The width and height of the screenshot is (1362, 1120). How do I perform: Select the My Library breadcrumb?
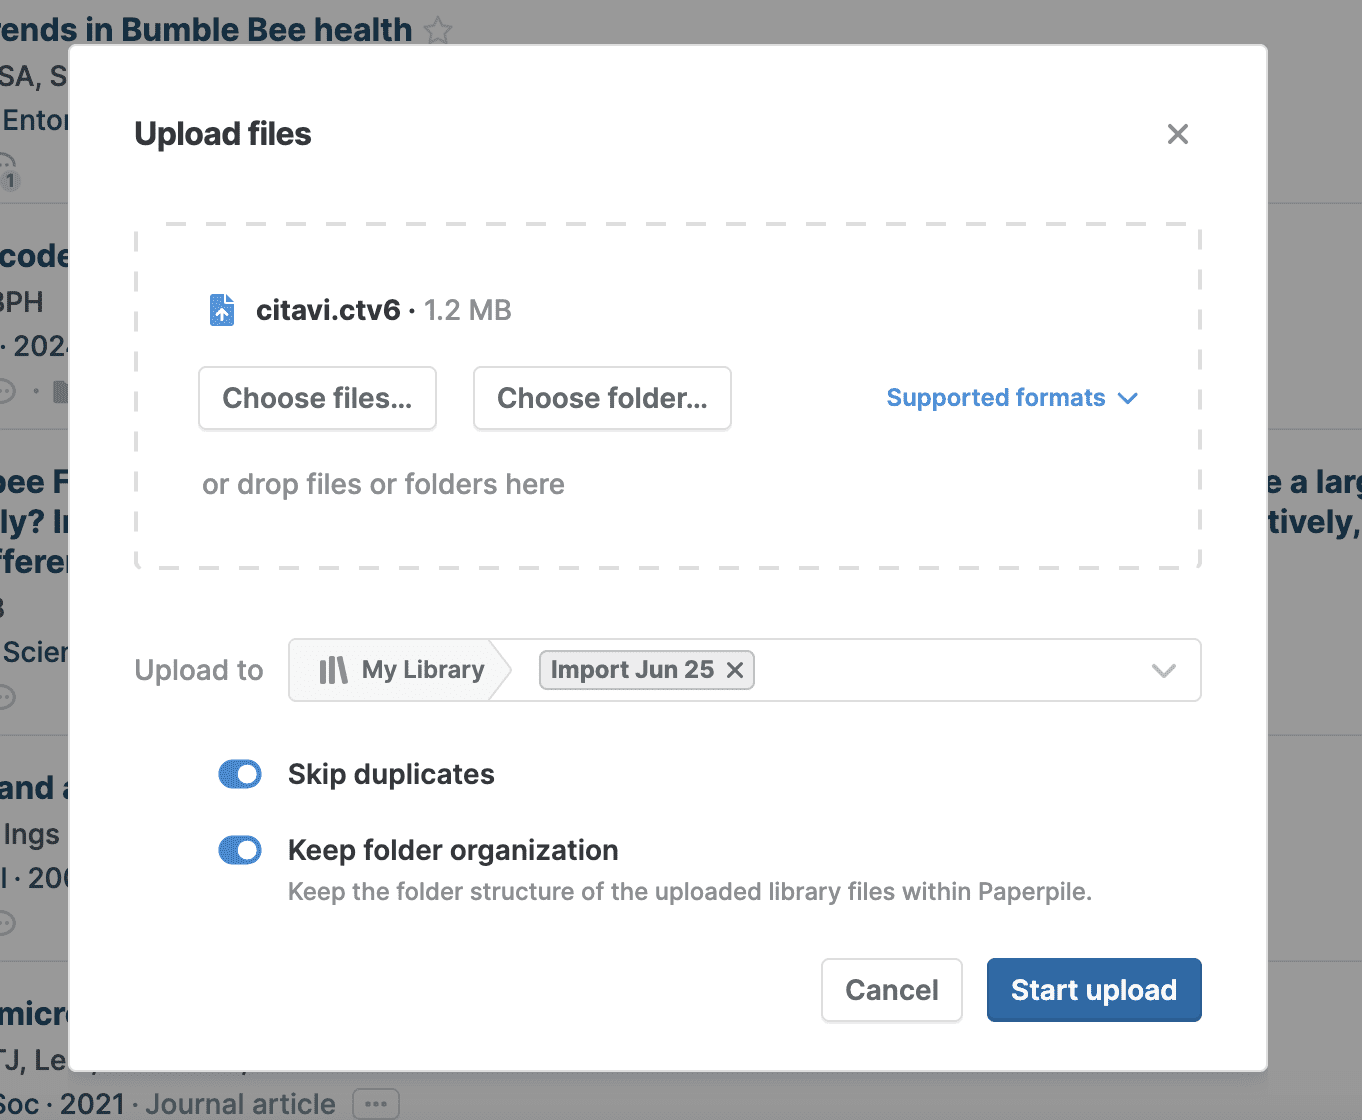click(422, 670)
